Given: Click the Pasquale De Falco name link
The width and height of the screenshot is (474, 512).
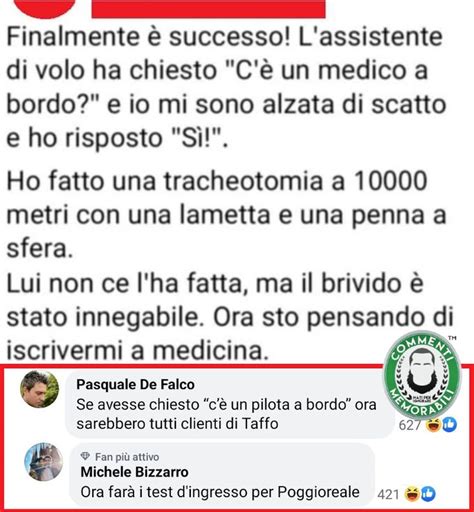Looking at the screenshot, I should 135,384.
